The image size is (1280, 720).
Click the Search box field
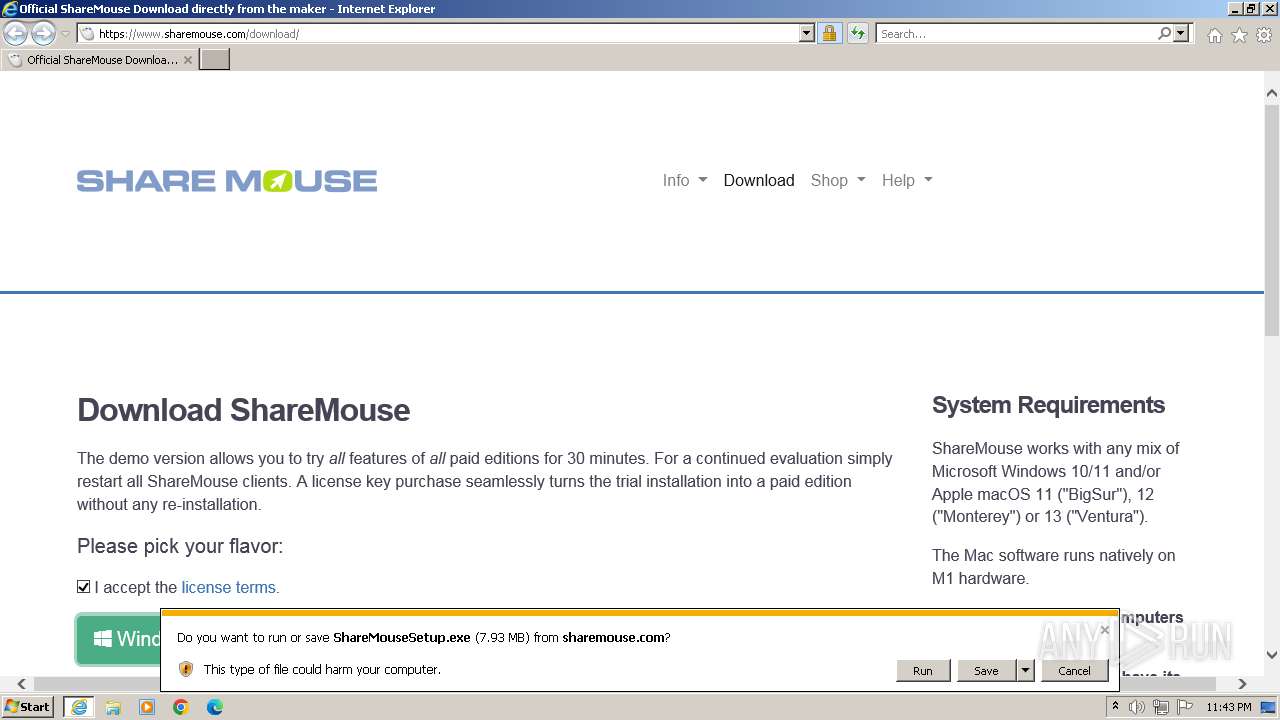1016,33
